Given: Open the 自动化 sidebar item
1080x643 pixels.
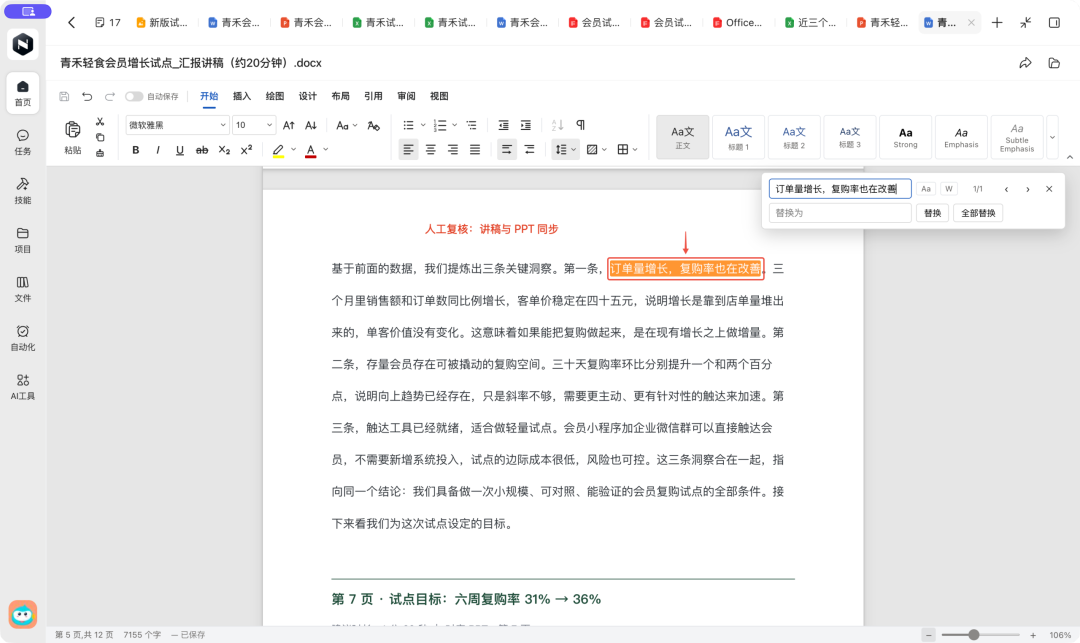Looking at the screenshot, I should [23, 338].
